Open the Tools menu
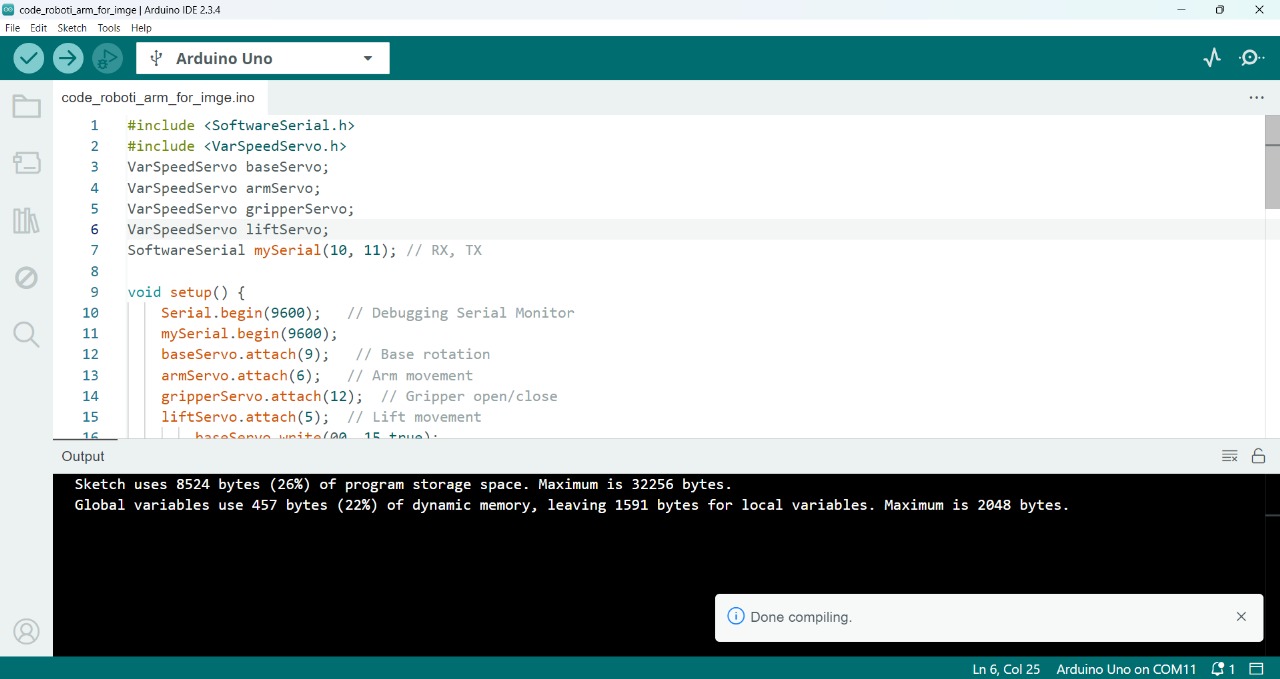The image size is (1280, 679). point(109,28)
